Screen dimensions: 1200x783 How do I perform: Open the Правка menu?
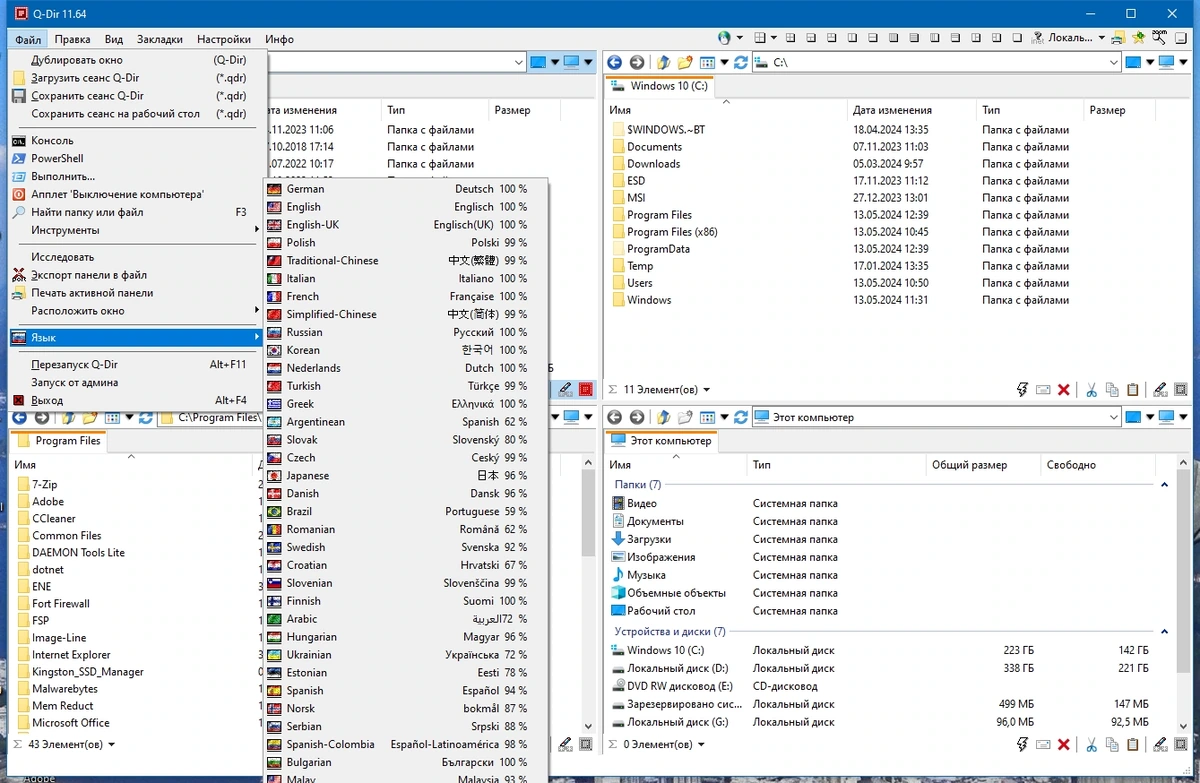[x=72, y=39]
